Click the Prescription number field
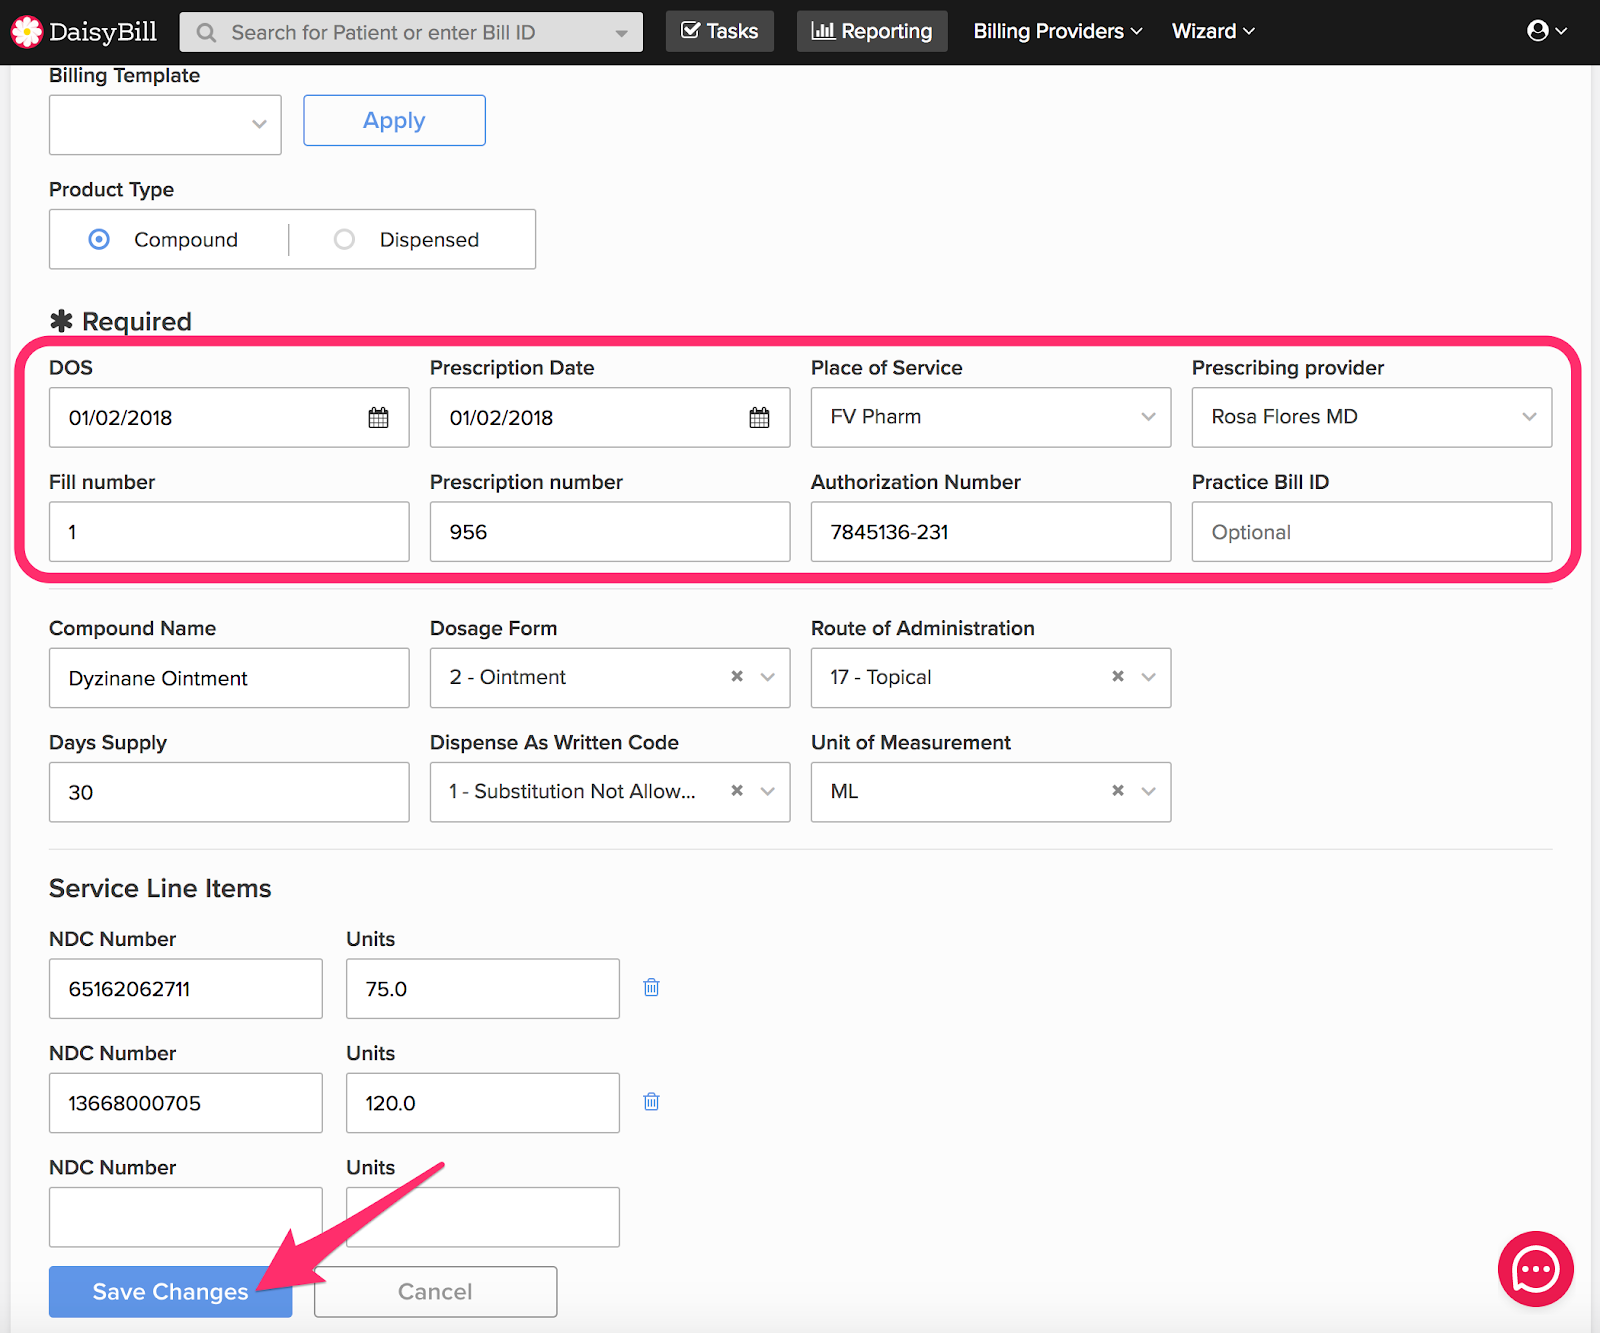 610,531
